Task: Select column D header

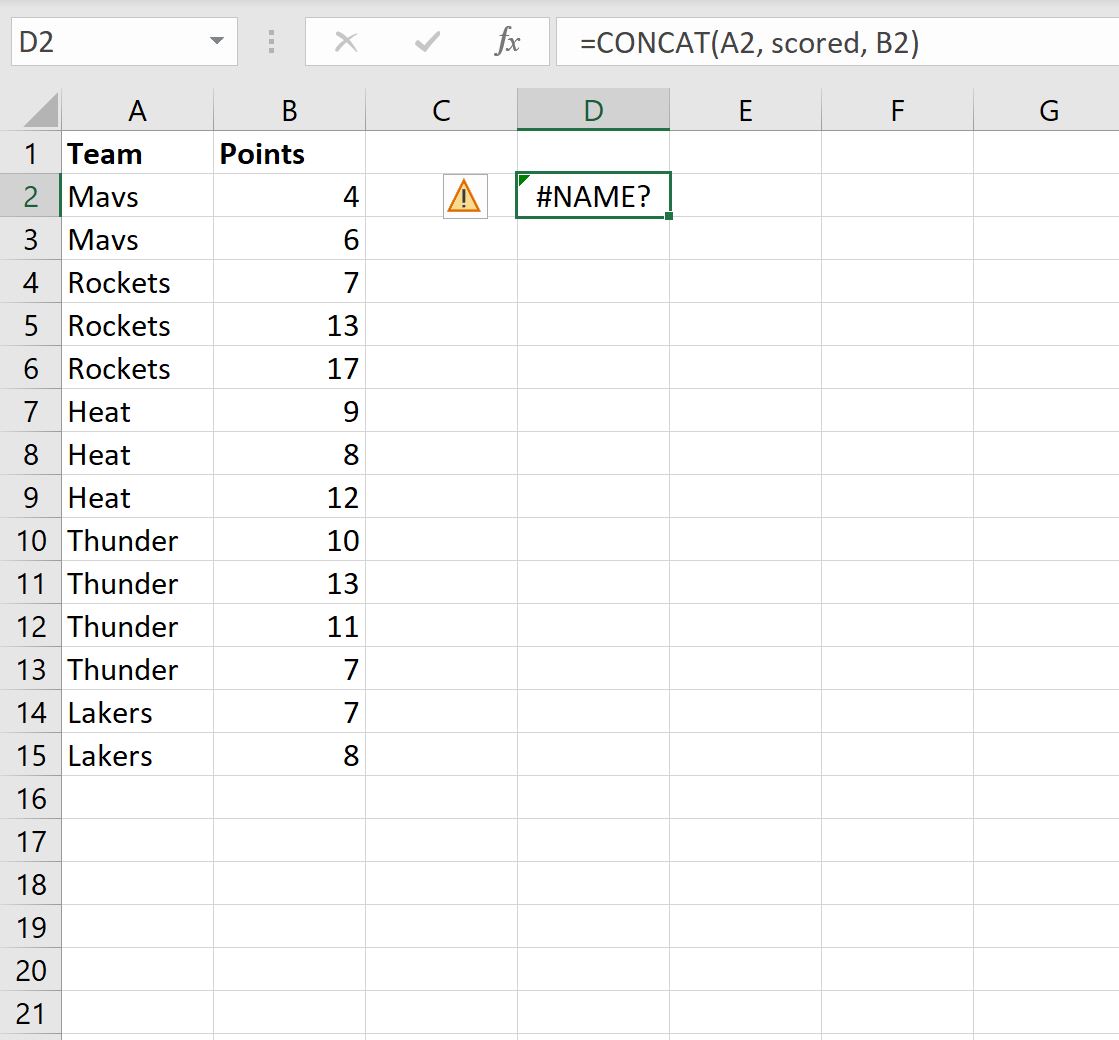Action: point(593,110)
